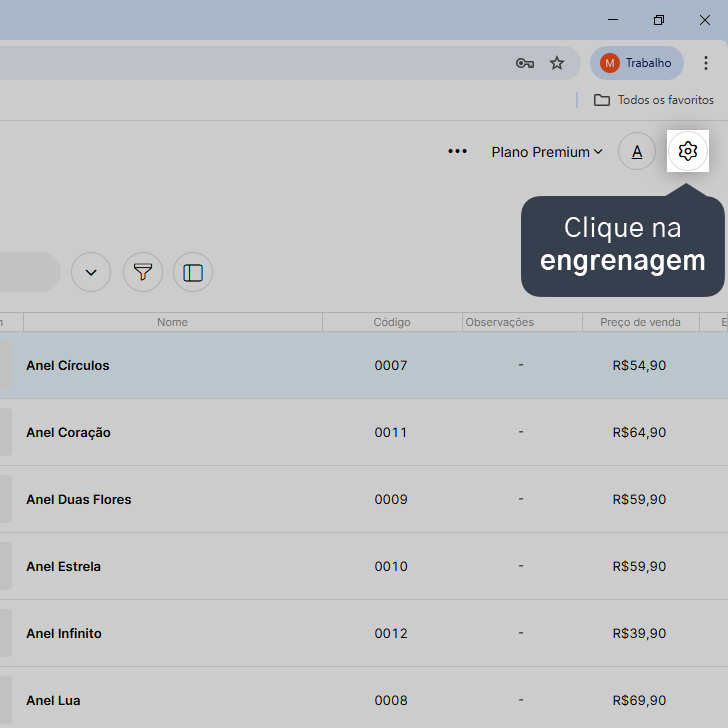The height and width of the screenshot is (728, 728).
Task: Click code 0011 cell
Action: tap(391, 432)
